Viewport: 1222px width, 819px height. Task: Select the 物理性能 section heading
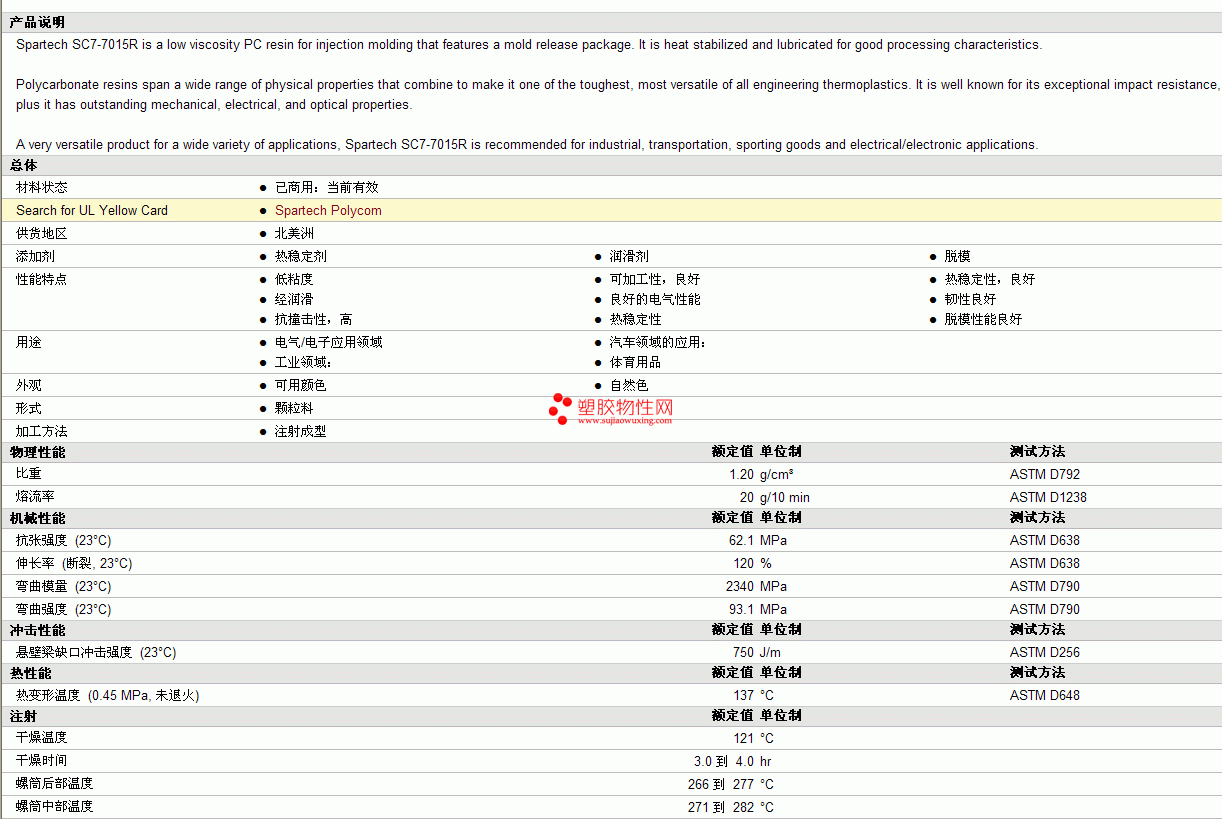(x=38, y=452)
